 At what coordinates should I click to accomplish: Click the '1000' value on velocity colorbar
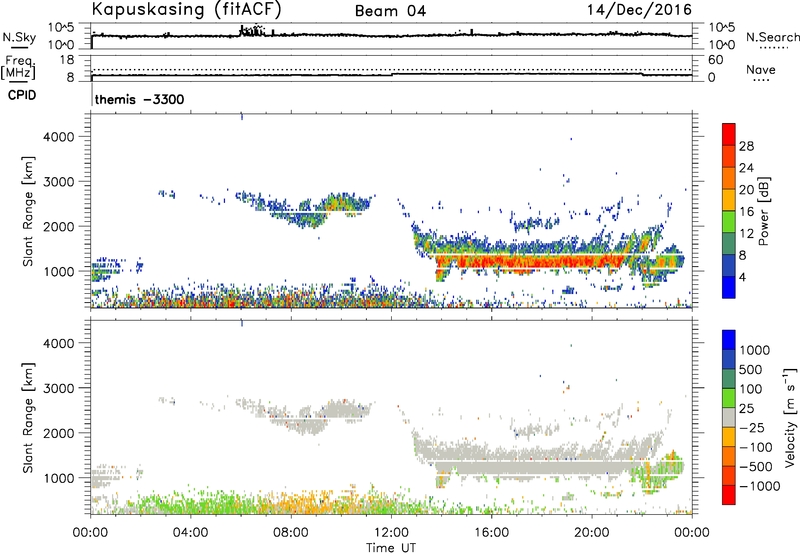(754, 350)
